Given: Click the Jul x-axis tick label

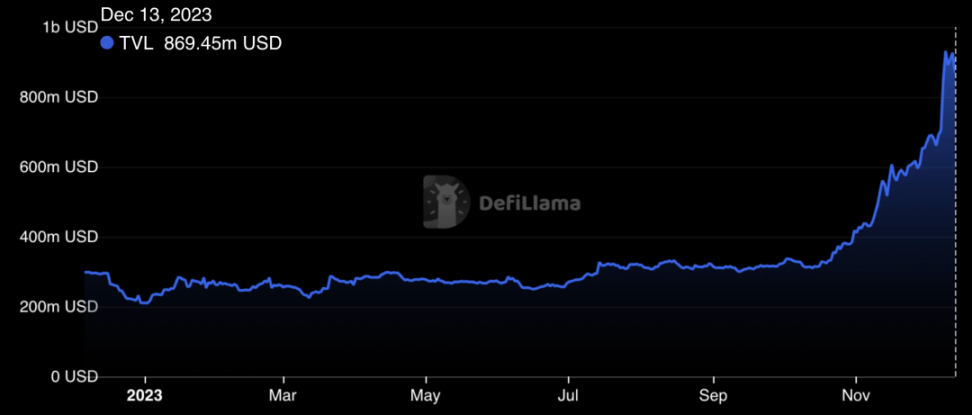Looking at the screenshot, I should coord(568,396).
